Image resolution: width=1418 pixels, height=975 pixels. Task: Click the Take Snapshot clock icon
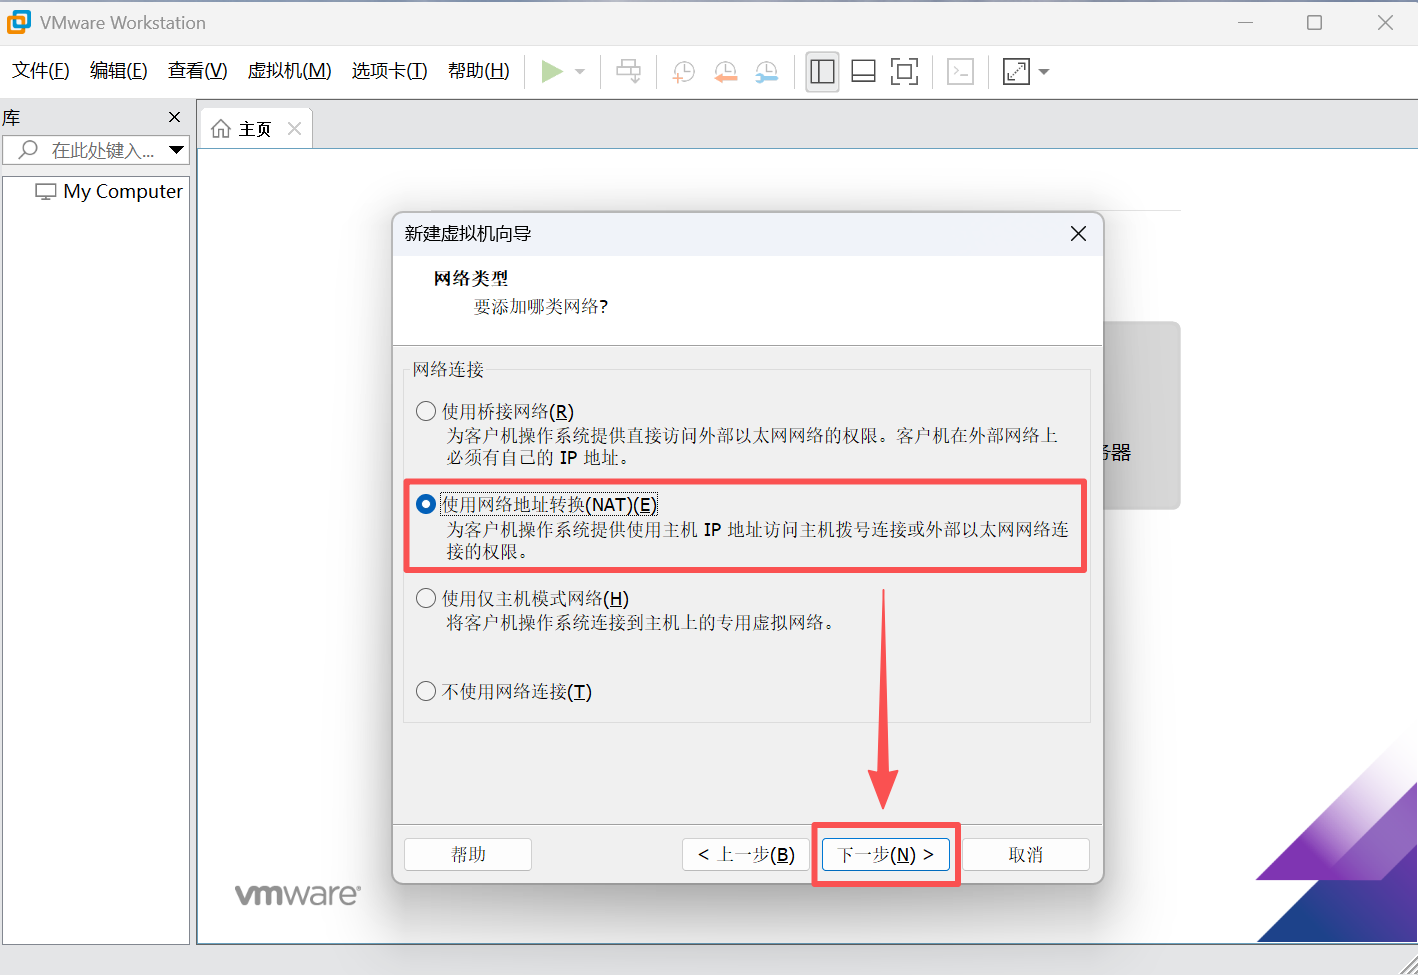[684, 72]
